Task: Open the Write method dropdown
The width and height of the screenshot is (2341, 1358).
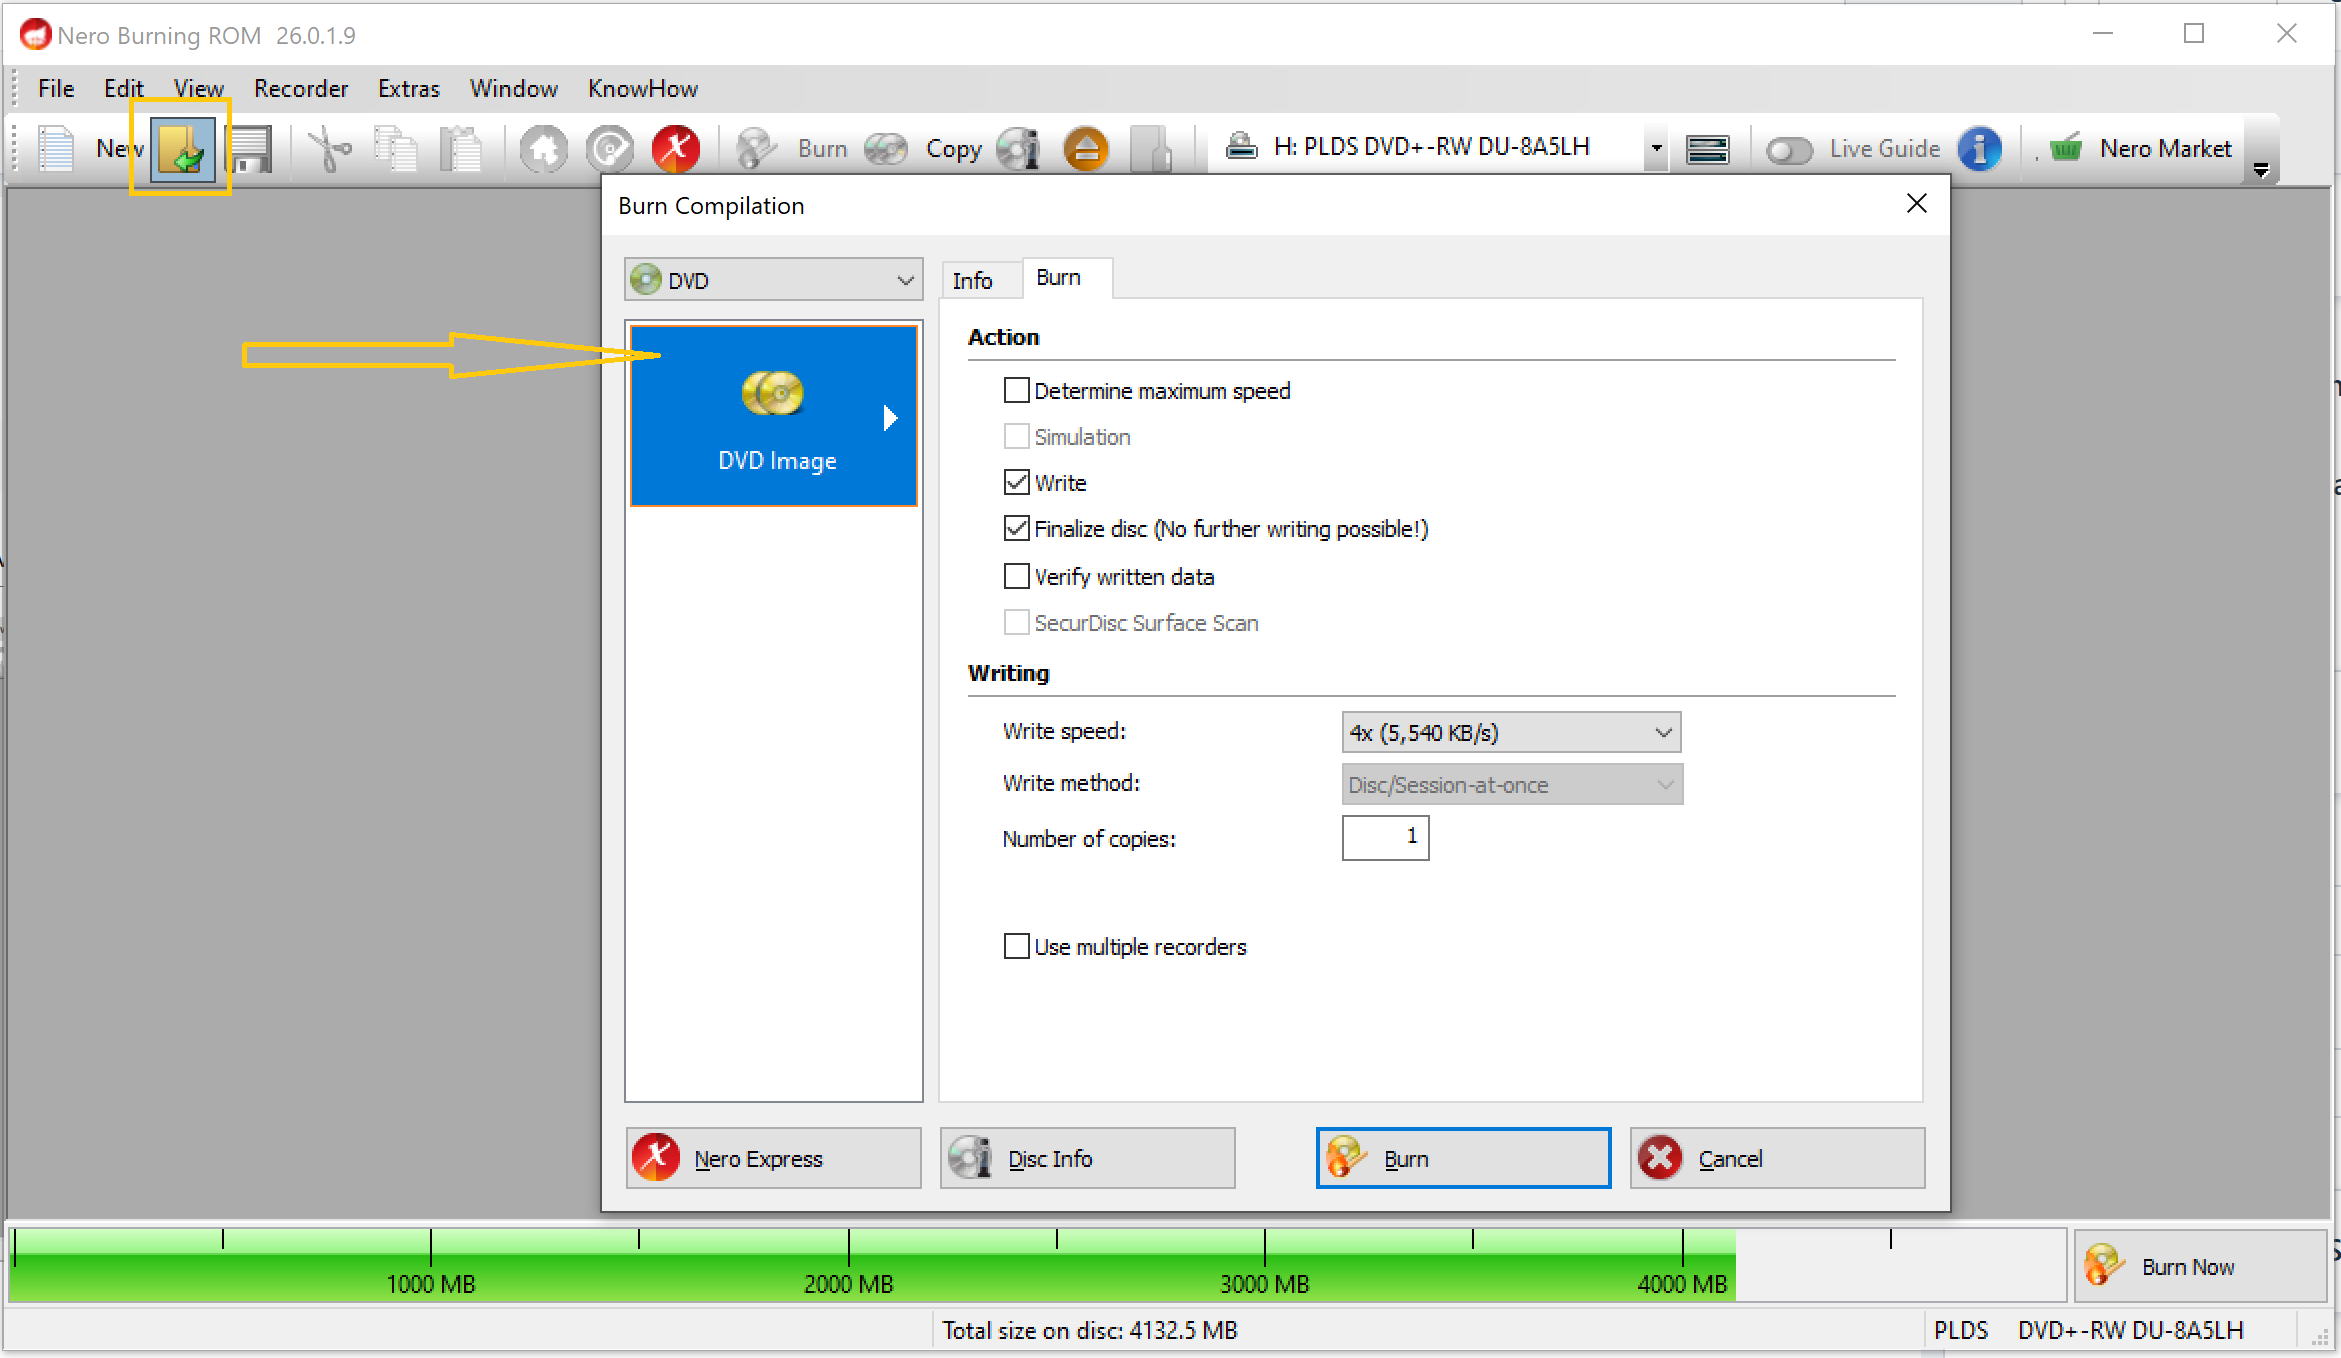Action: coord(1511,784)
